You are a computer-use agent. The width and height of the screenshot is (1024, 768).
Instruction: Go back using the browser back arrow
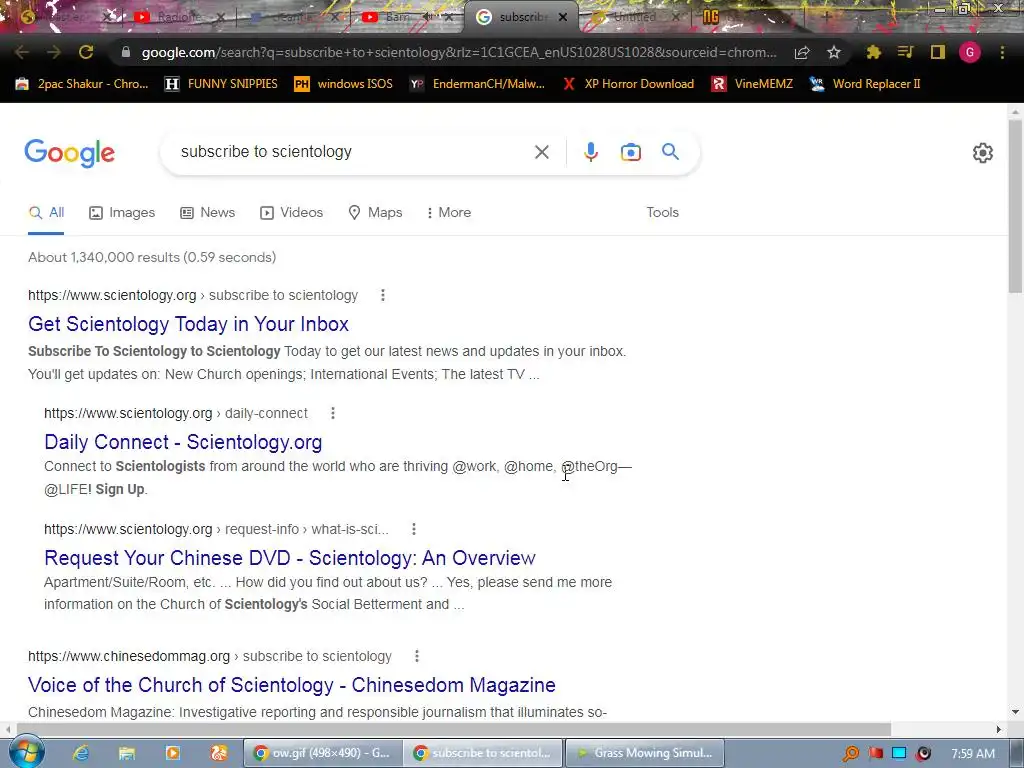point(22,52)
